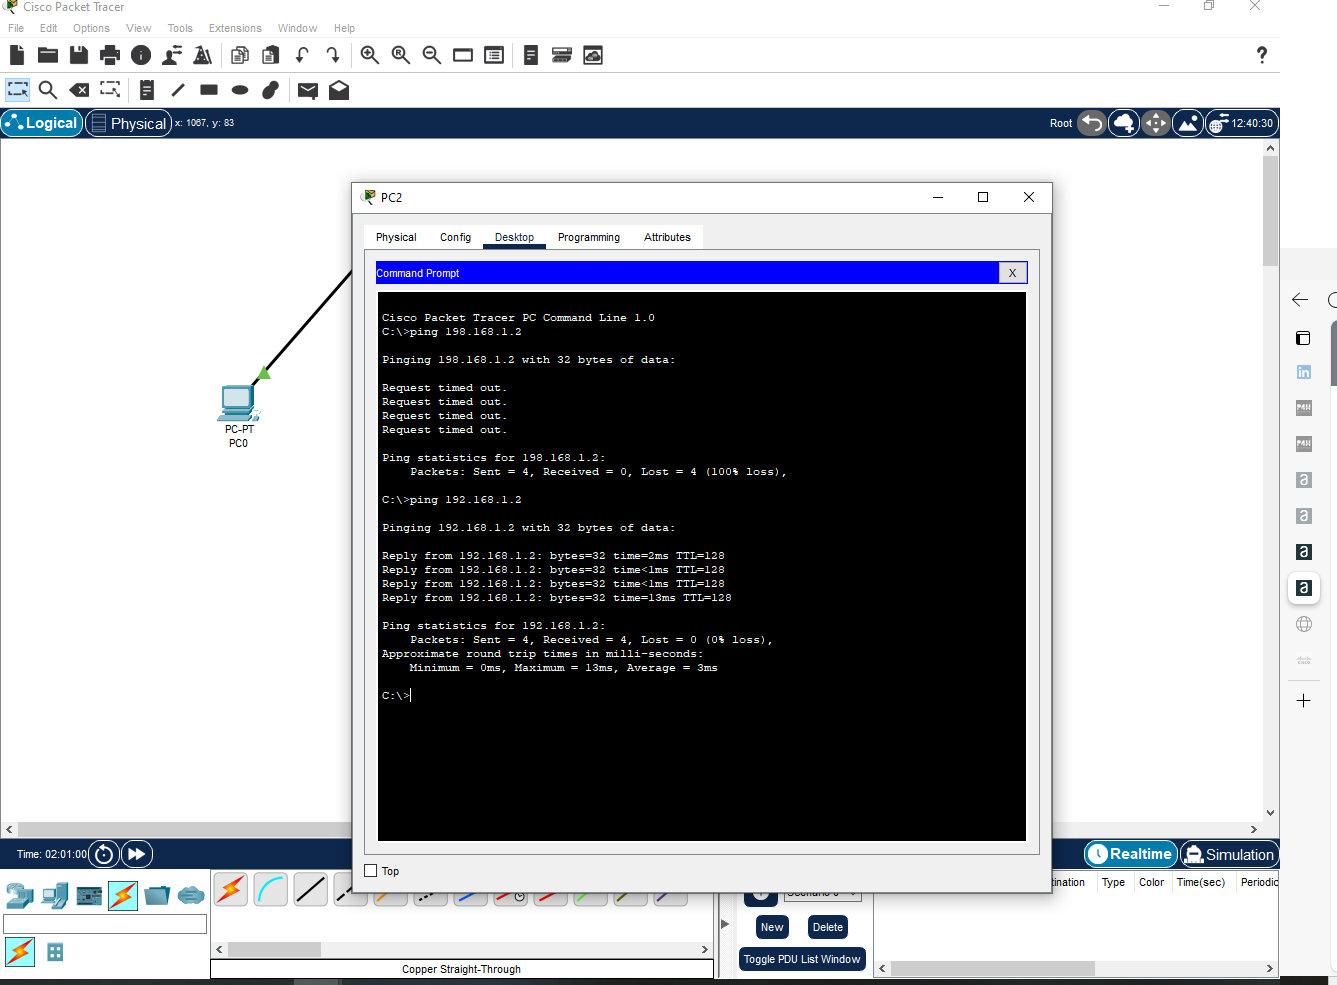Pick the Copper Straight-Through cable
This screenshot has width=1337, height=985.
click(x=311, y=889)
